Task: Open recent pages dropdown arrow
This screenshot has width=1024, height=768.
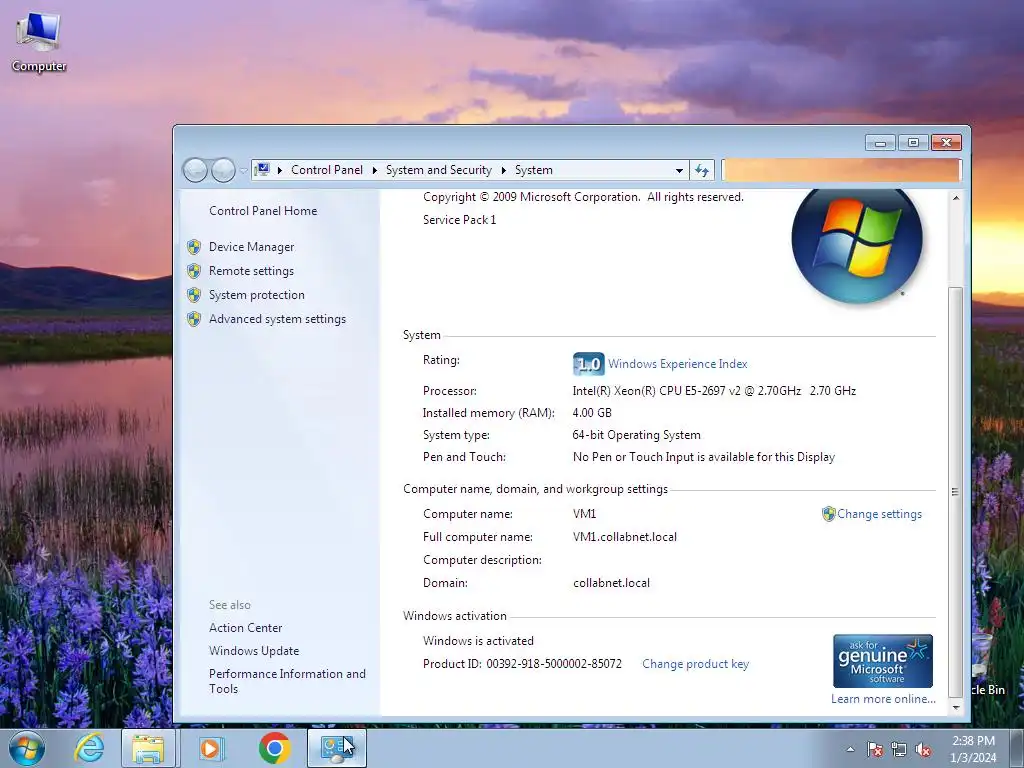Action: pos(244,170)
